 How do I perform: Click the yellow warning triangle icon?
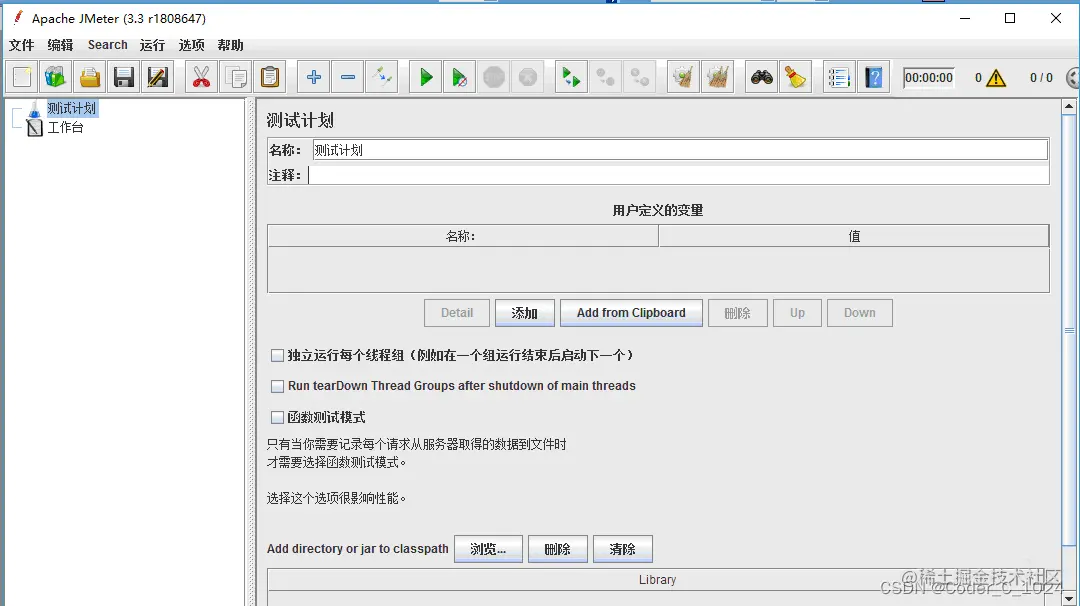pyautogui.click(x=995, y=78)
